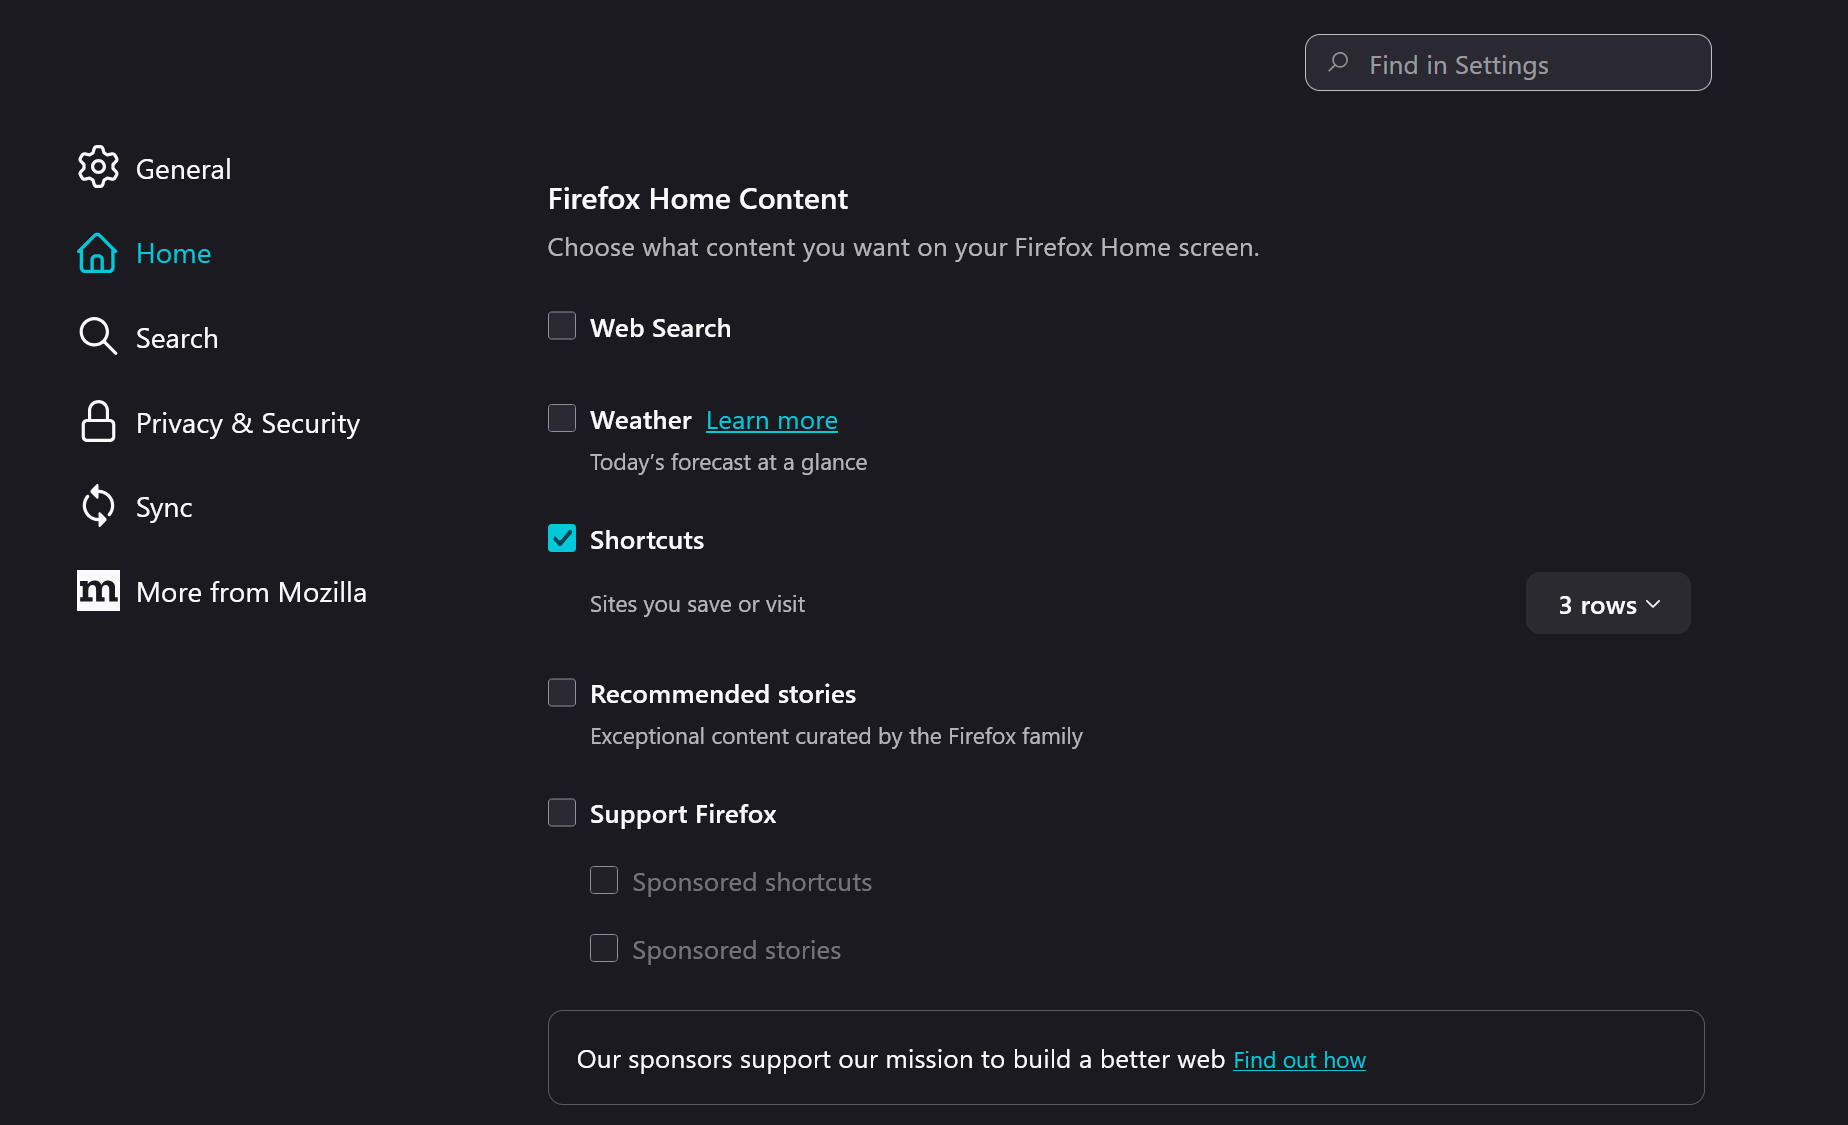Click the Mozilla 'm' logo icon
The width and height of the screenshot is (1848, 1125).
click(x=98, y=591)
